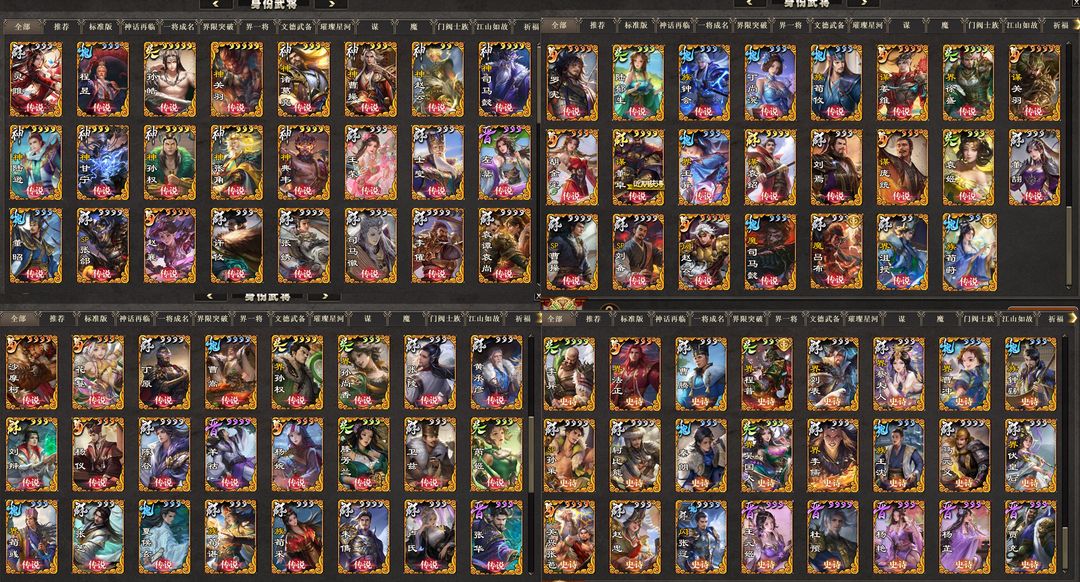Choose the 界李儒 epic card
1080x582 pixels.
click(833, 456)
